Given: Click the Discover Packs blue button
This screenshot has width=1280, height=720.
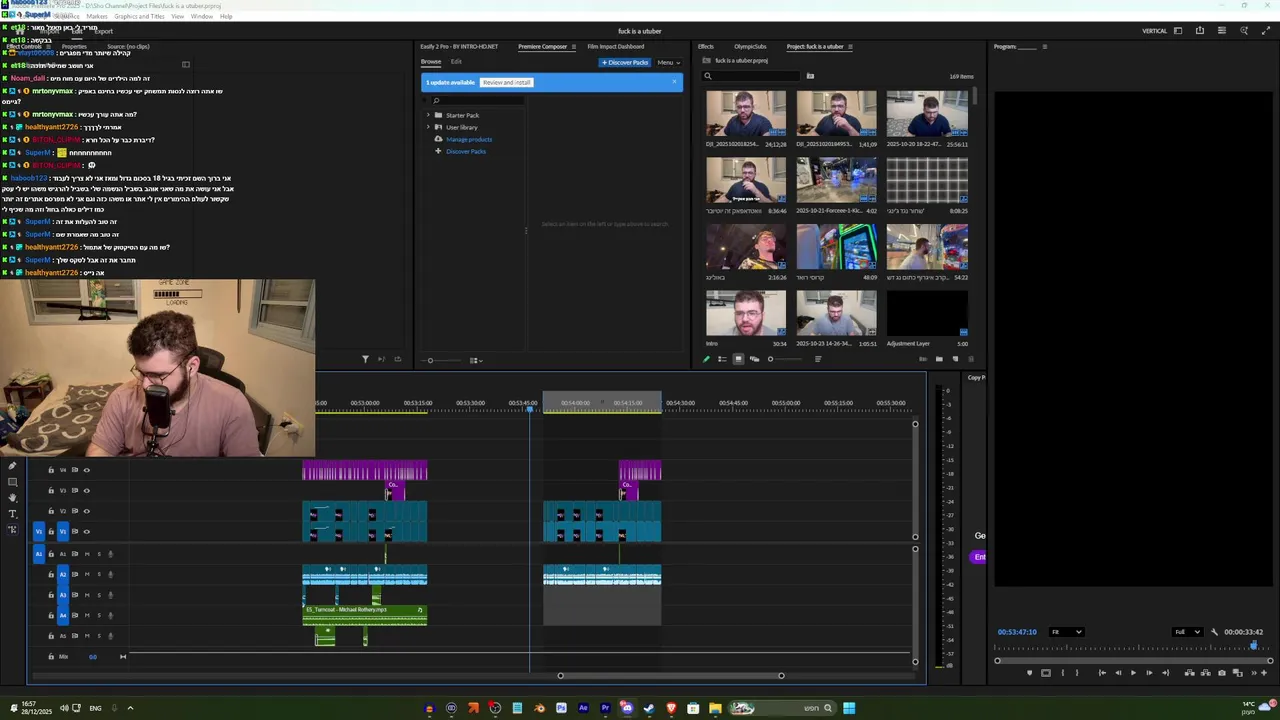Looking at the screenshot, I should coord(625,62).
